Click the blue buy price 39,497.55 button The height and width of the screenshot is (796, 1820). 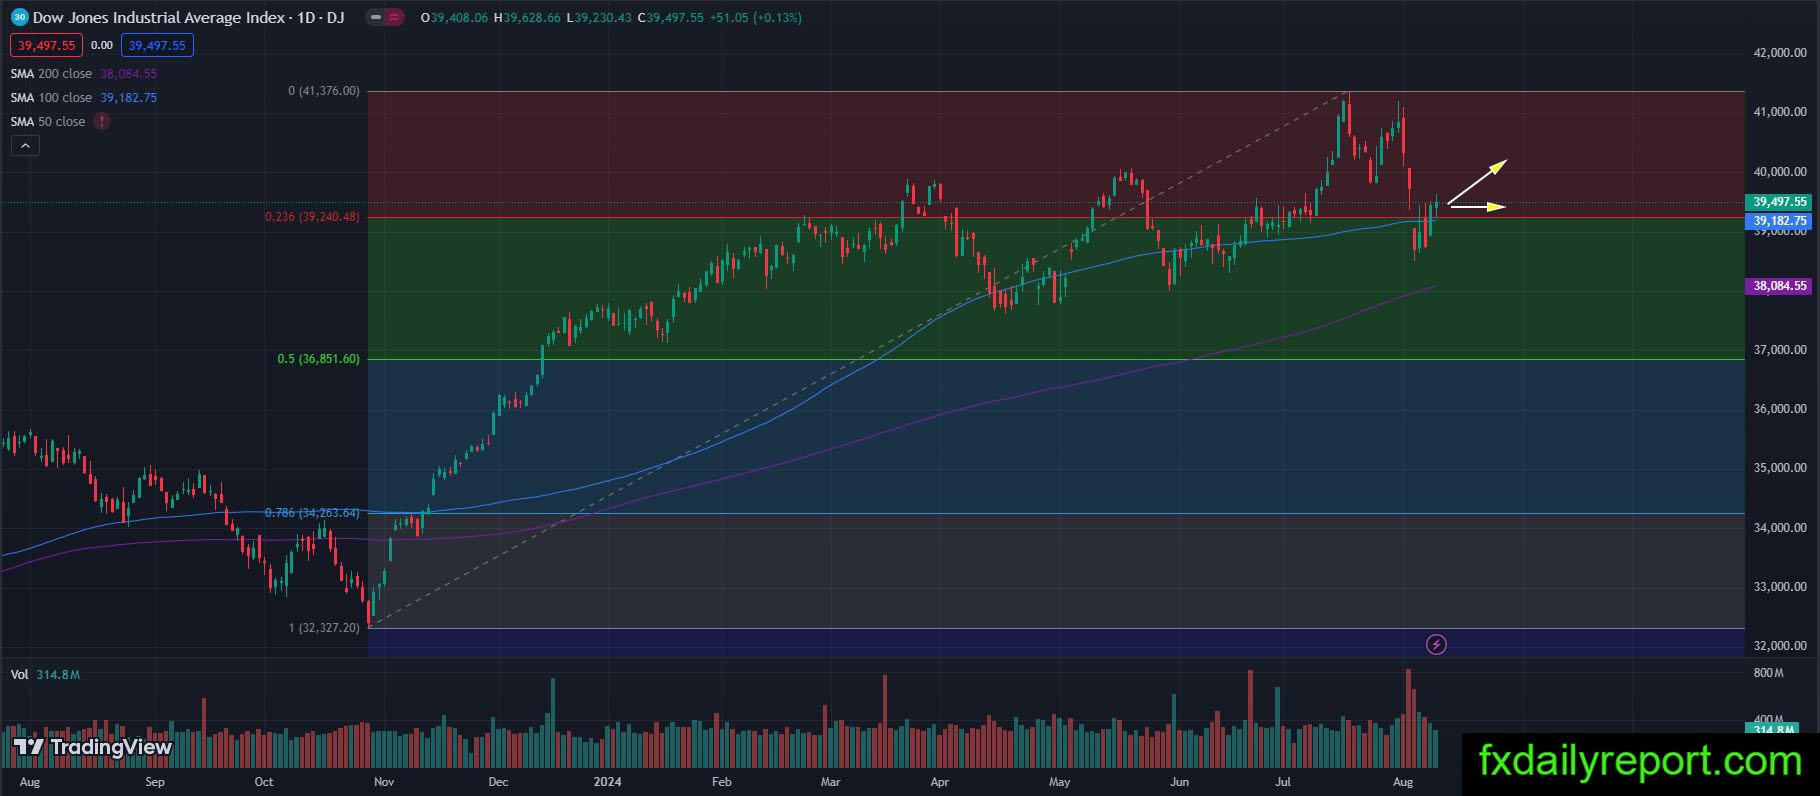pos(157,45)
